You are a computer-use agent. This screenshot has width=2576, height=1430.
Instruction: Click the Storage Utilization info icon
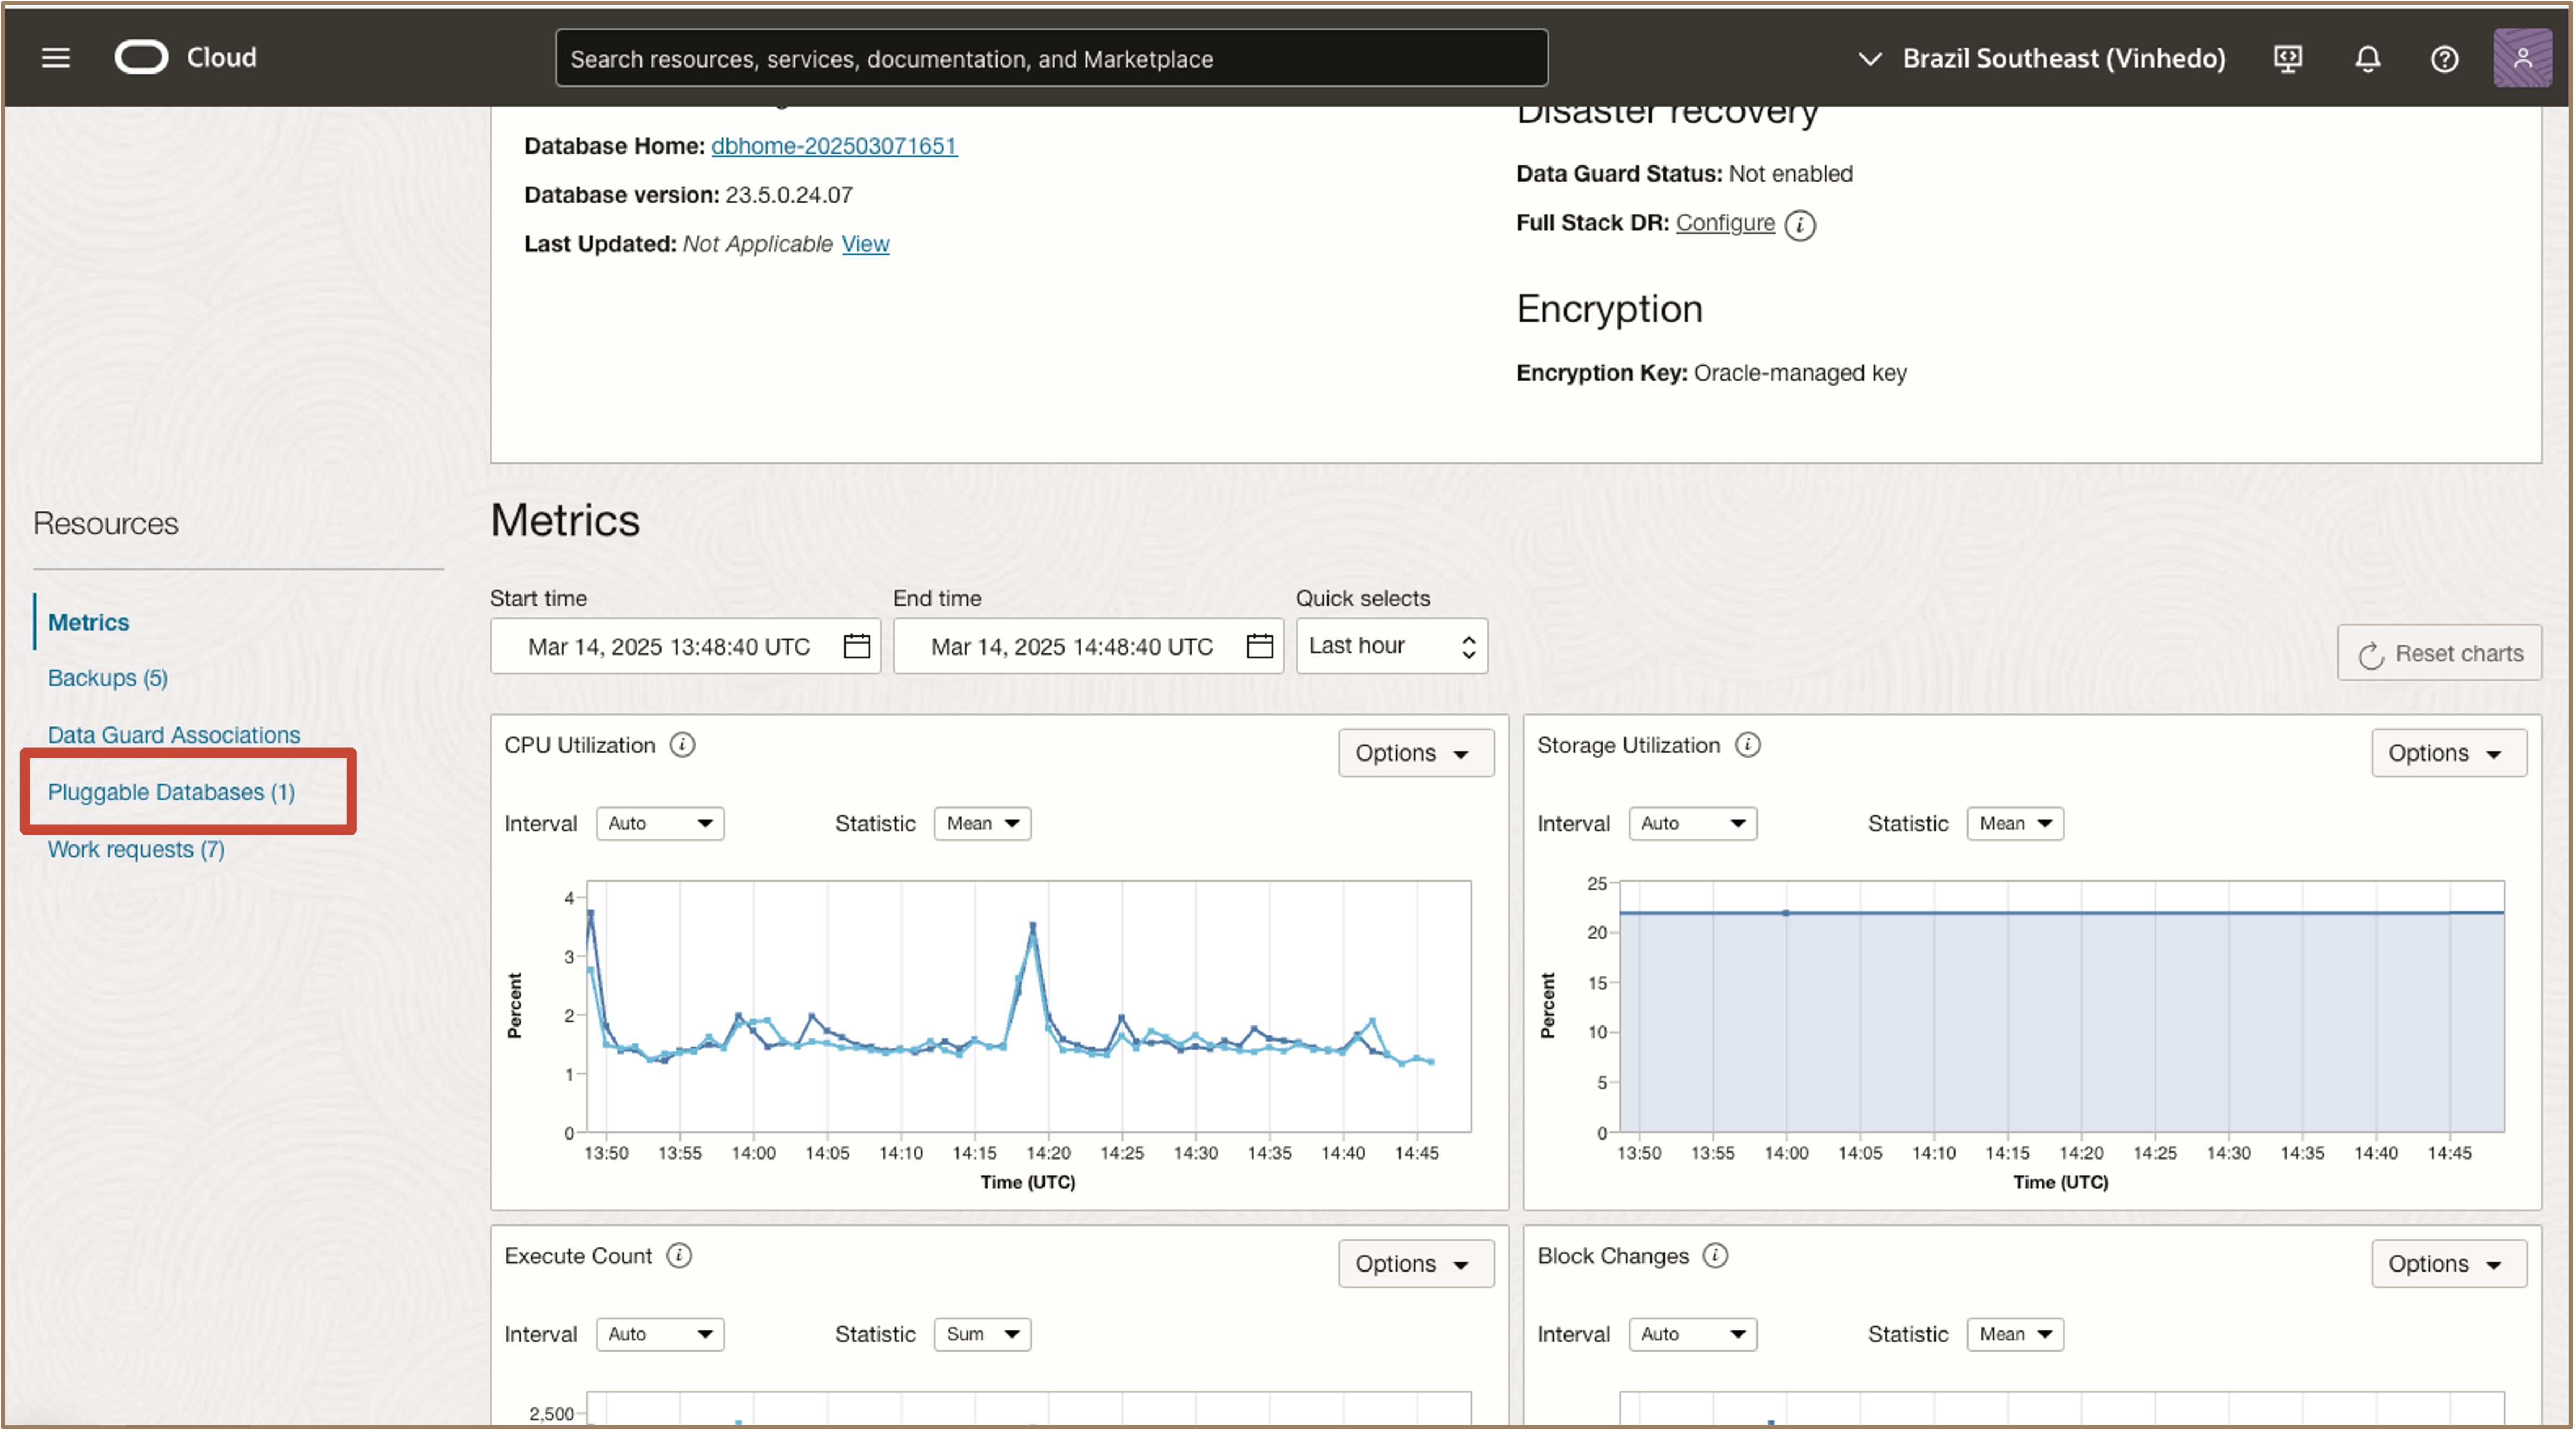pyautogui.click(x=1747, y=745)
